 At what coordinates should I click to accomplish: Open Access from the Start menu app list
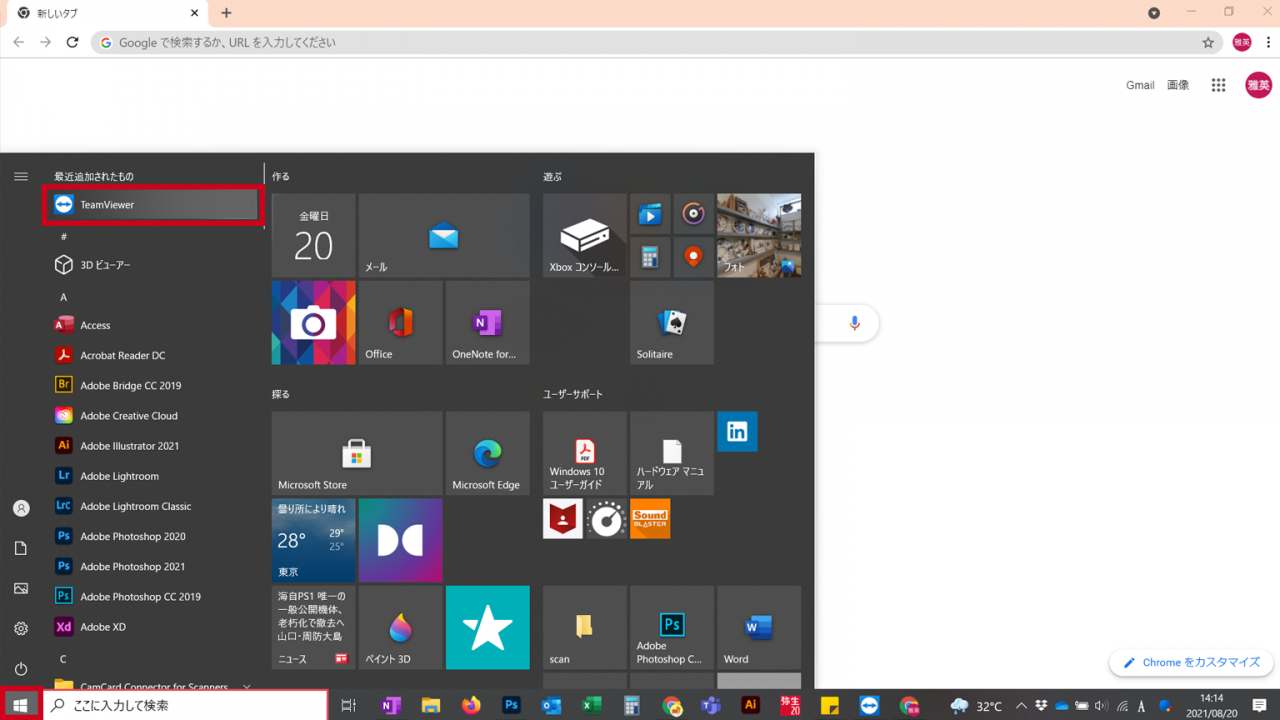(153, 325)
